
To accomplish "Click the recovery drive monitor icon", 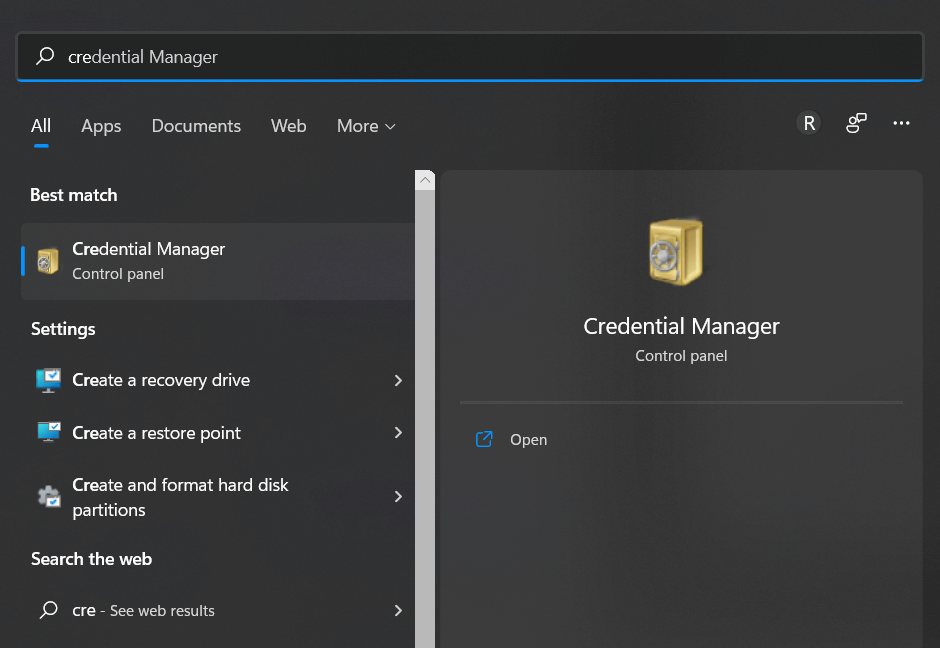I will point(49,380).
